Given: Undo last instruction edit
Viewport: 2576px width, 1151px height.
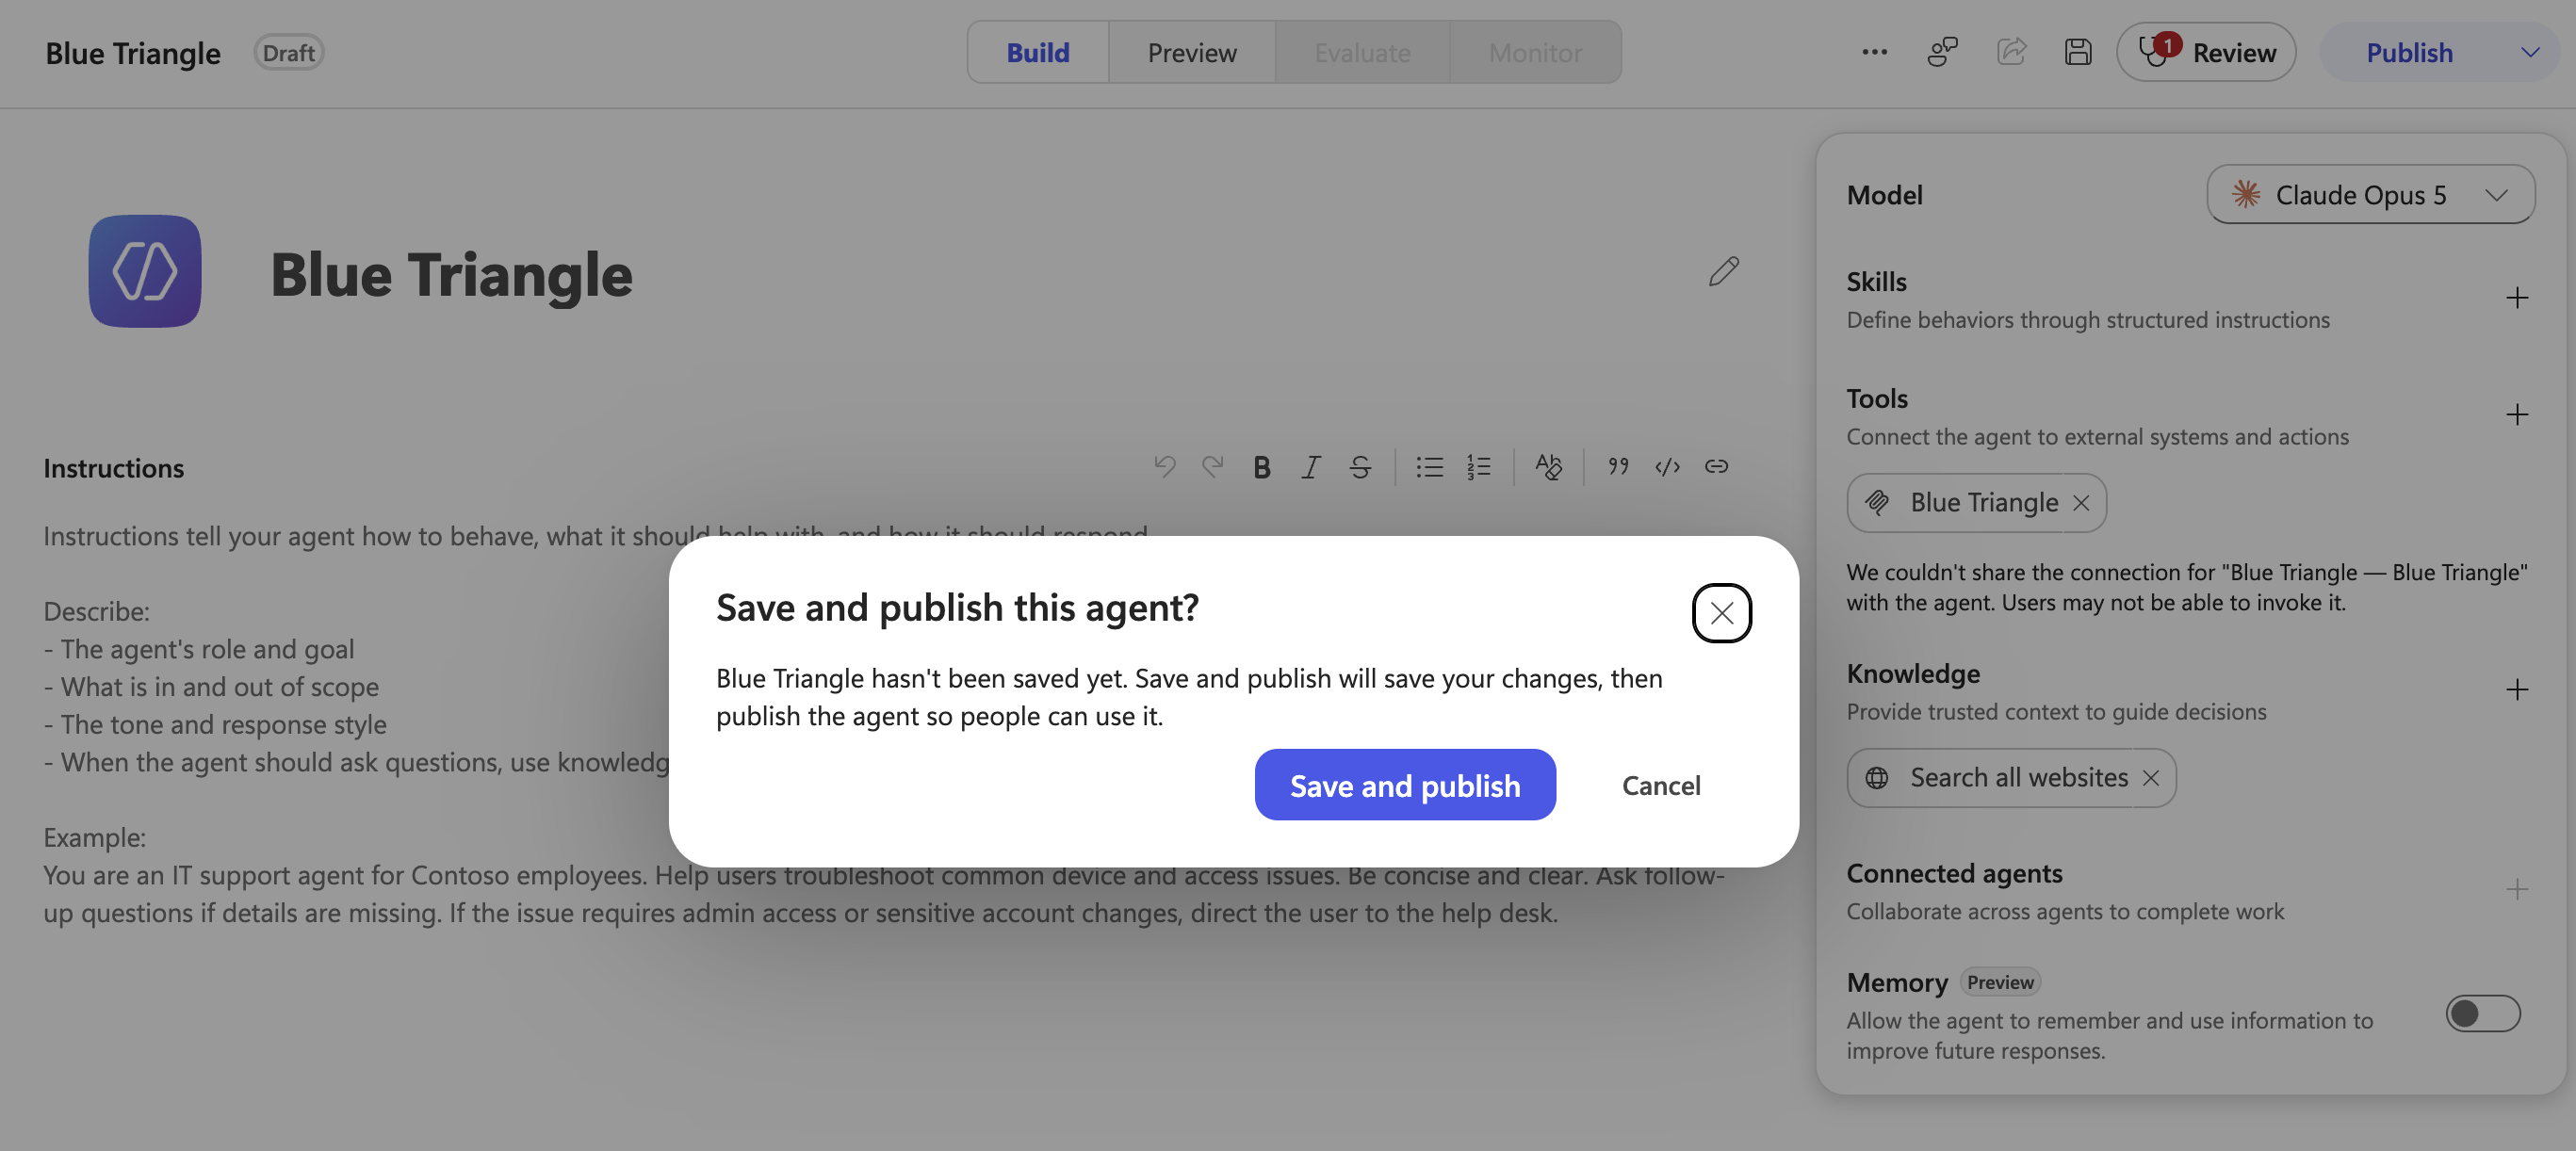Looking at the screenshot, I should [1164, 467].
